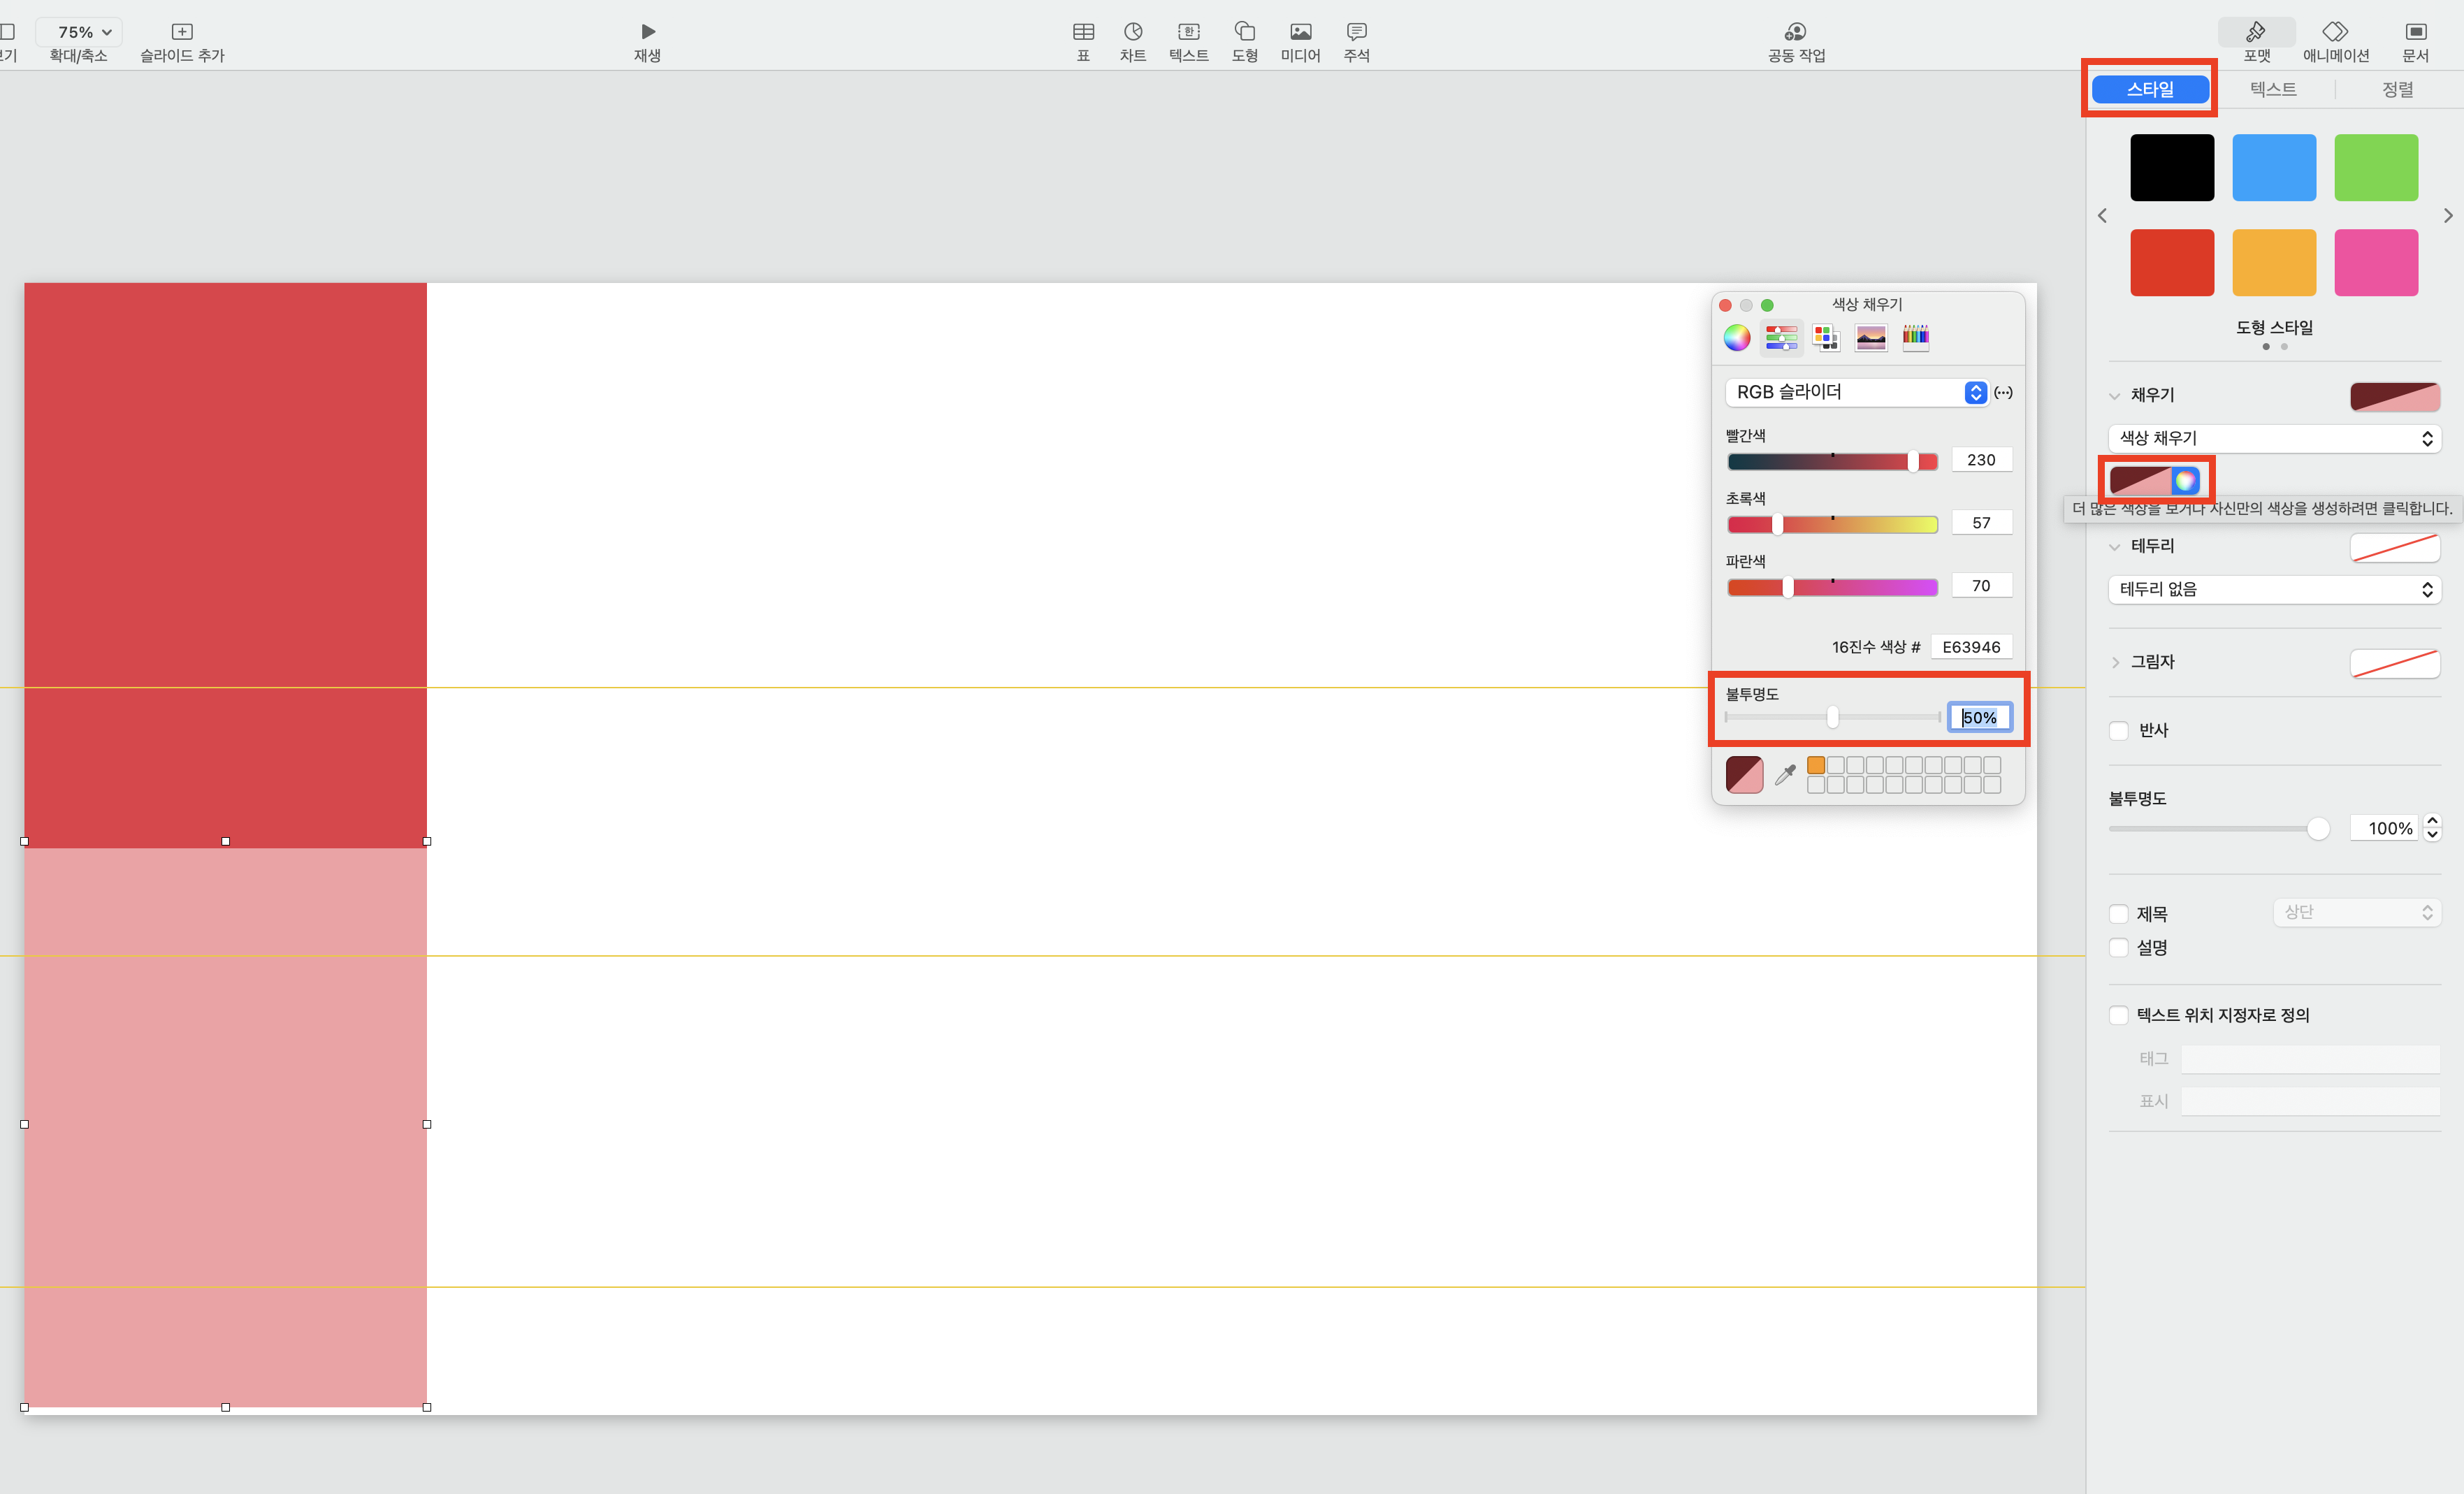Select the color pencils tab in color picker
2464x1494 pixels.
click(x=1915, y=337)
